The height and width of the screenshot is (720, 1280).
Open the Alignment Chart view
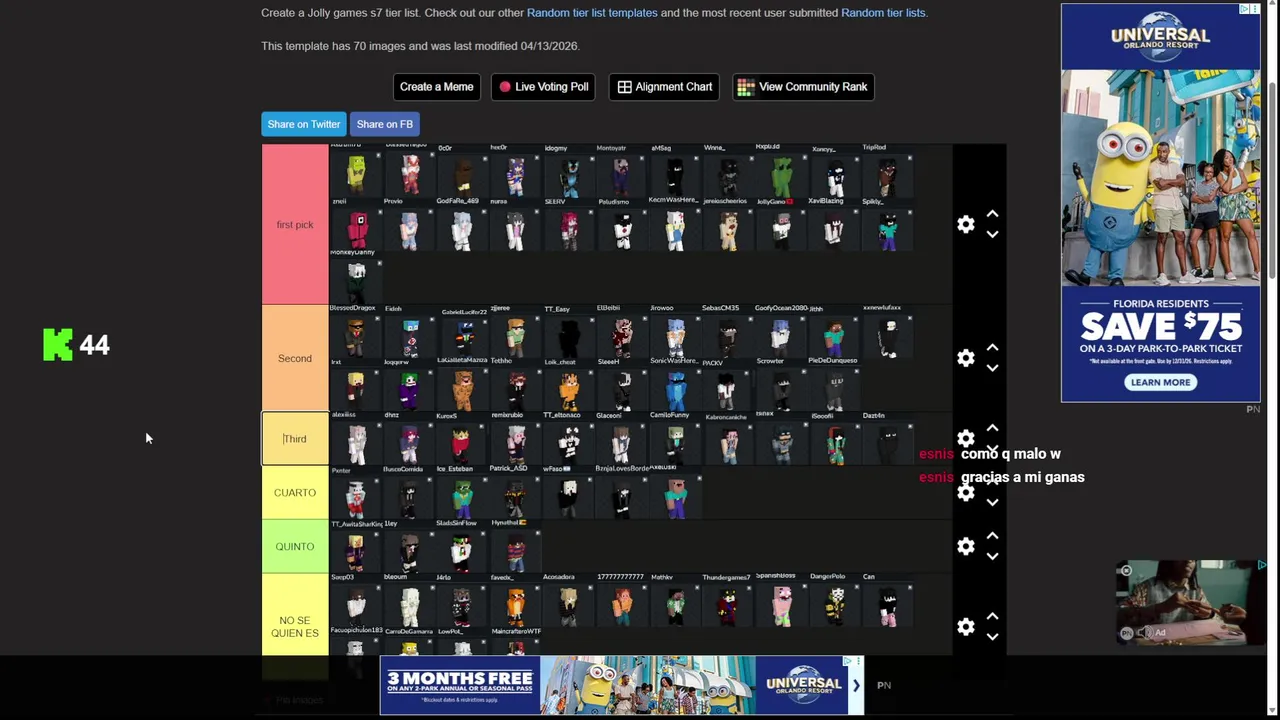(x=664, y=87)
